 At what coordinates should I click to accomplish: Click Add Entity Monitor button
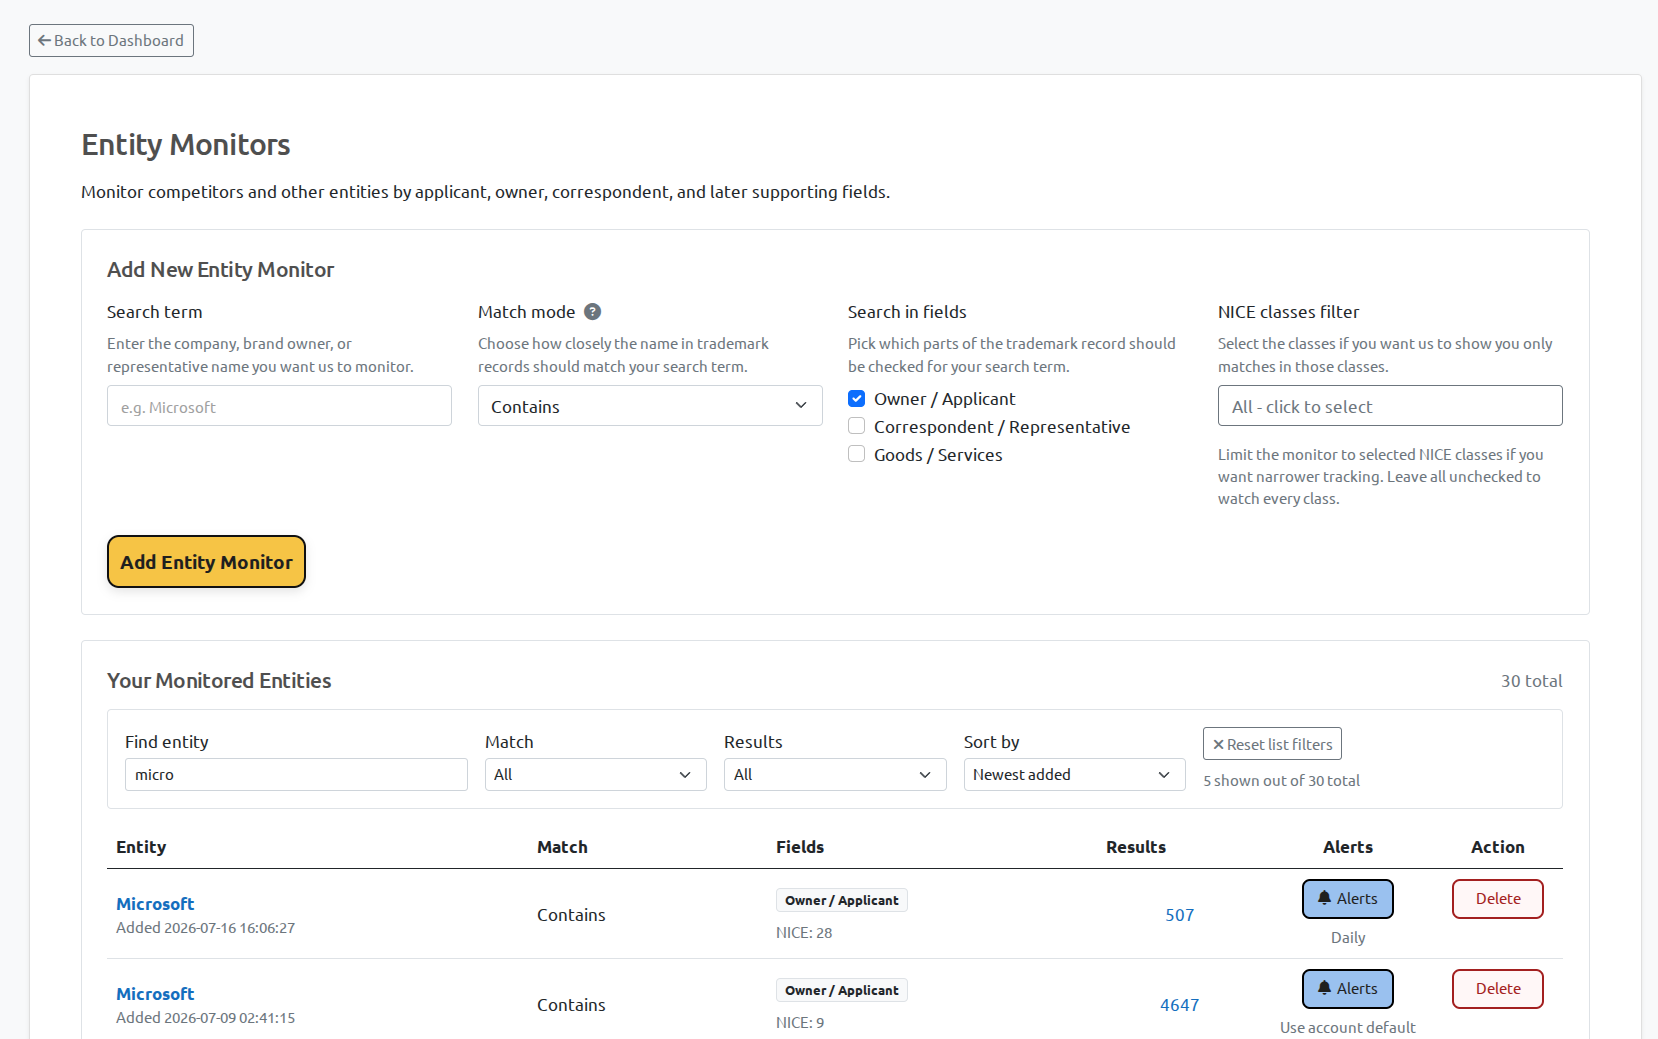(206, 562)
